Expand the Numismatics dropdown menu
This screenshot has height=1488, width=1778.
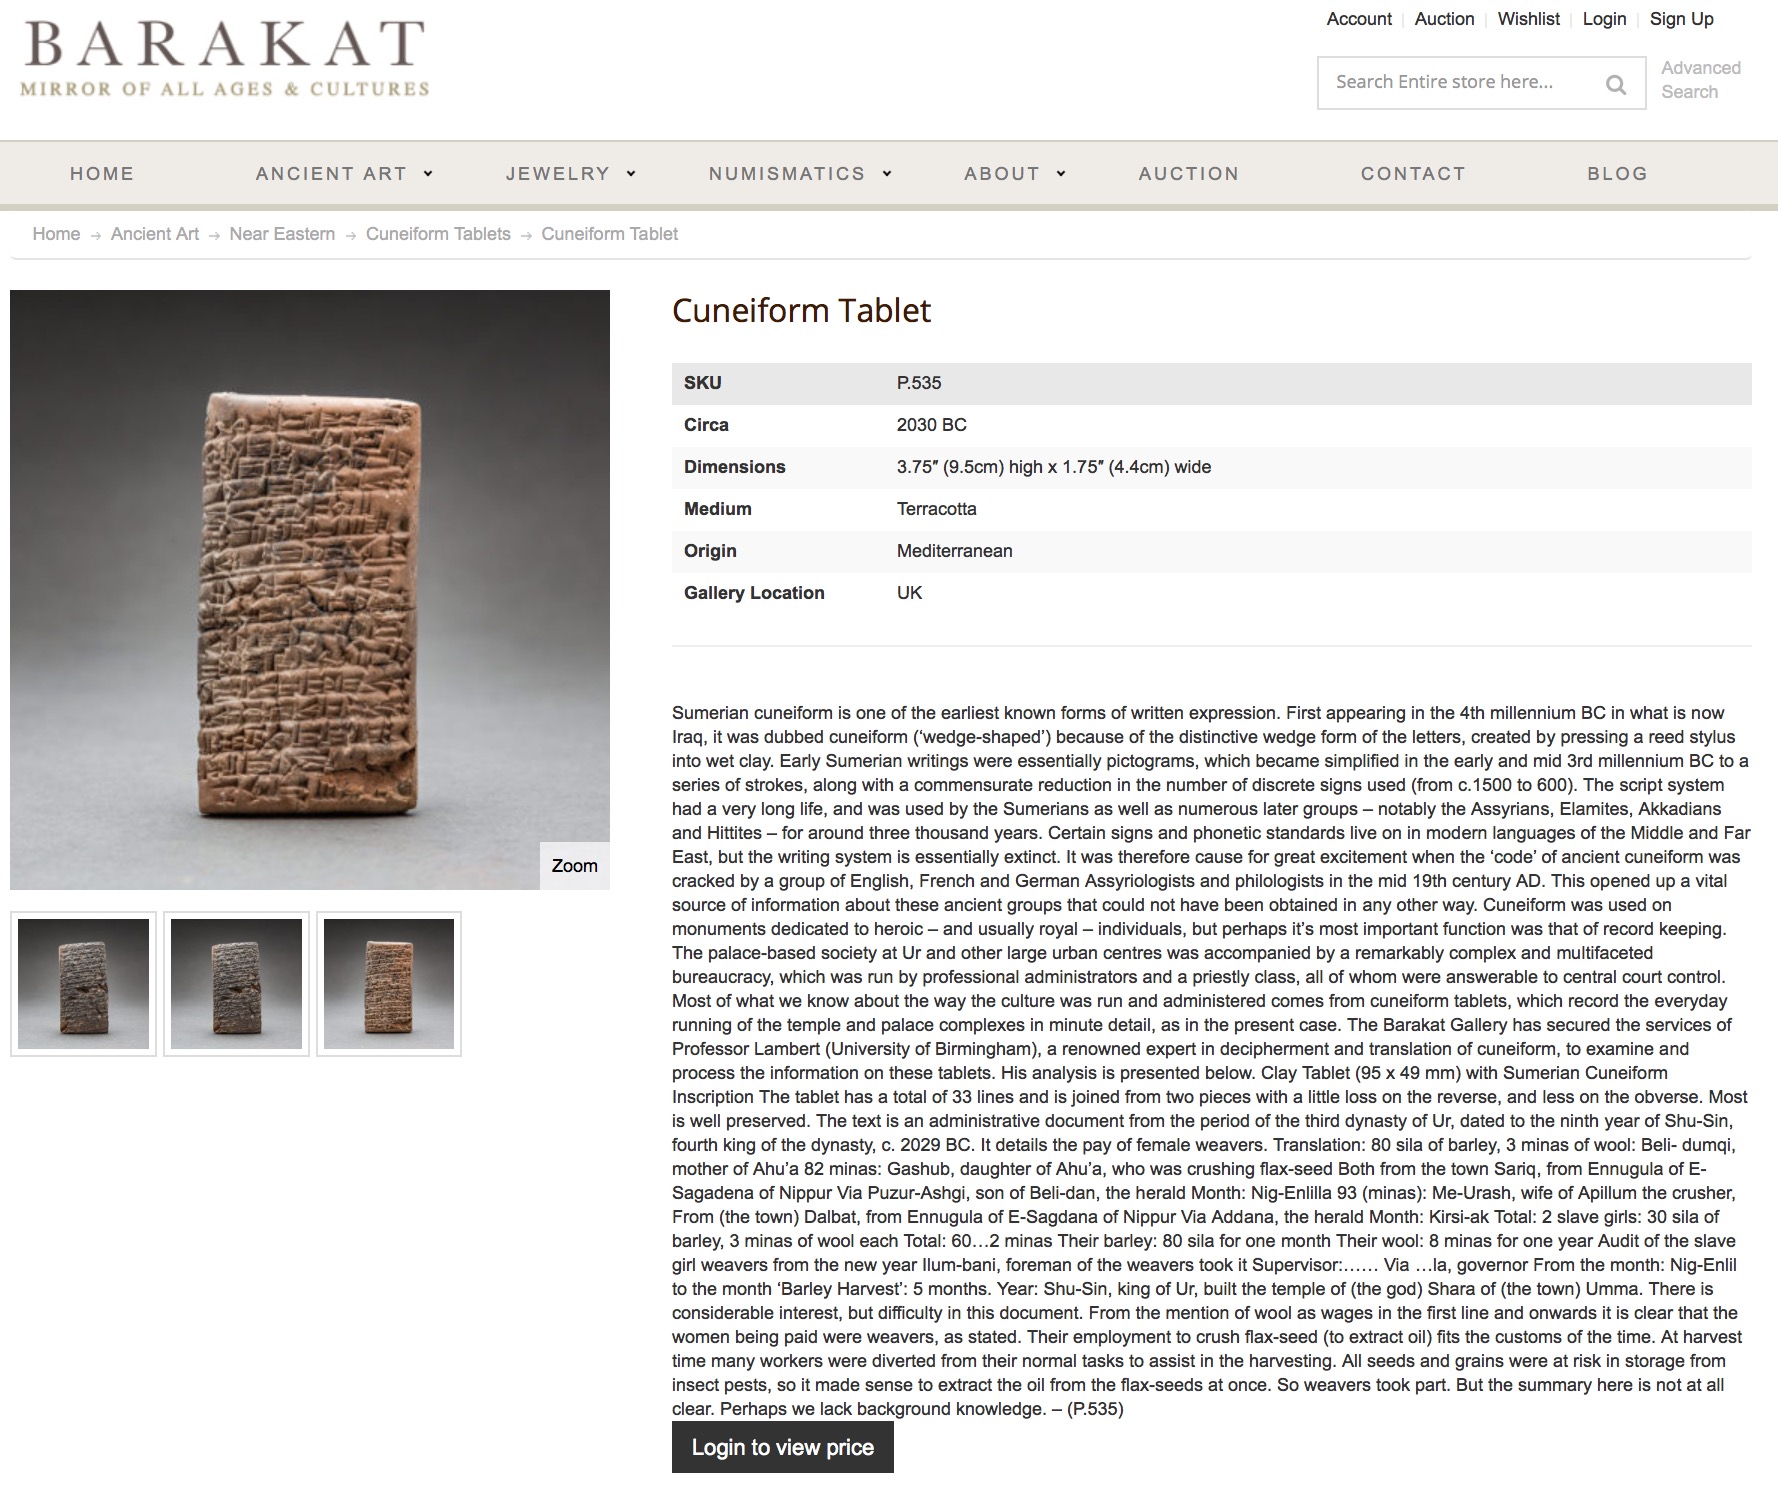pyautogui.click(x=799, y=174)
